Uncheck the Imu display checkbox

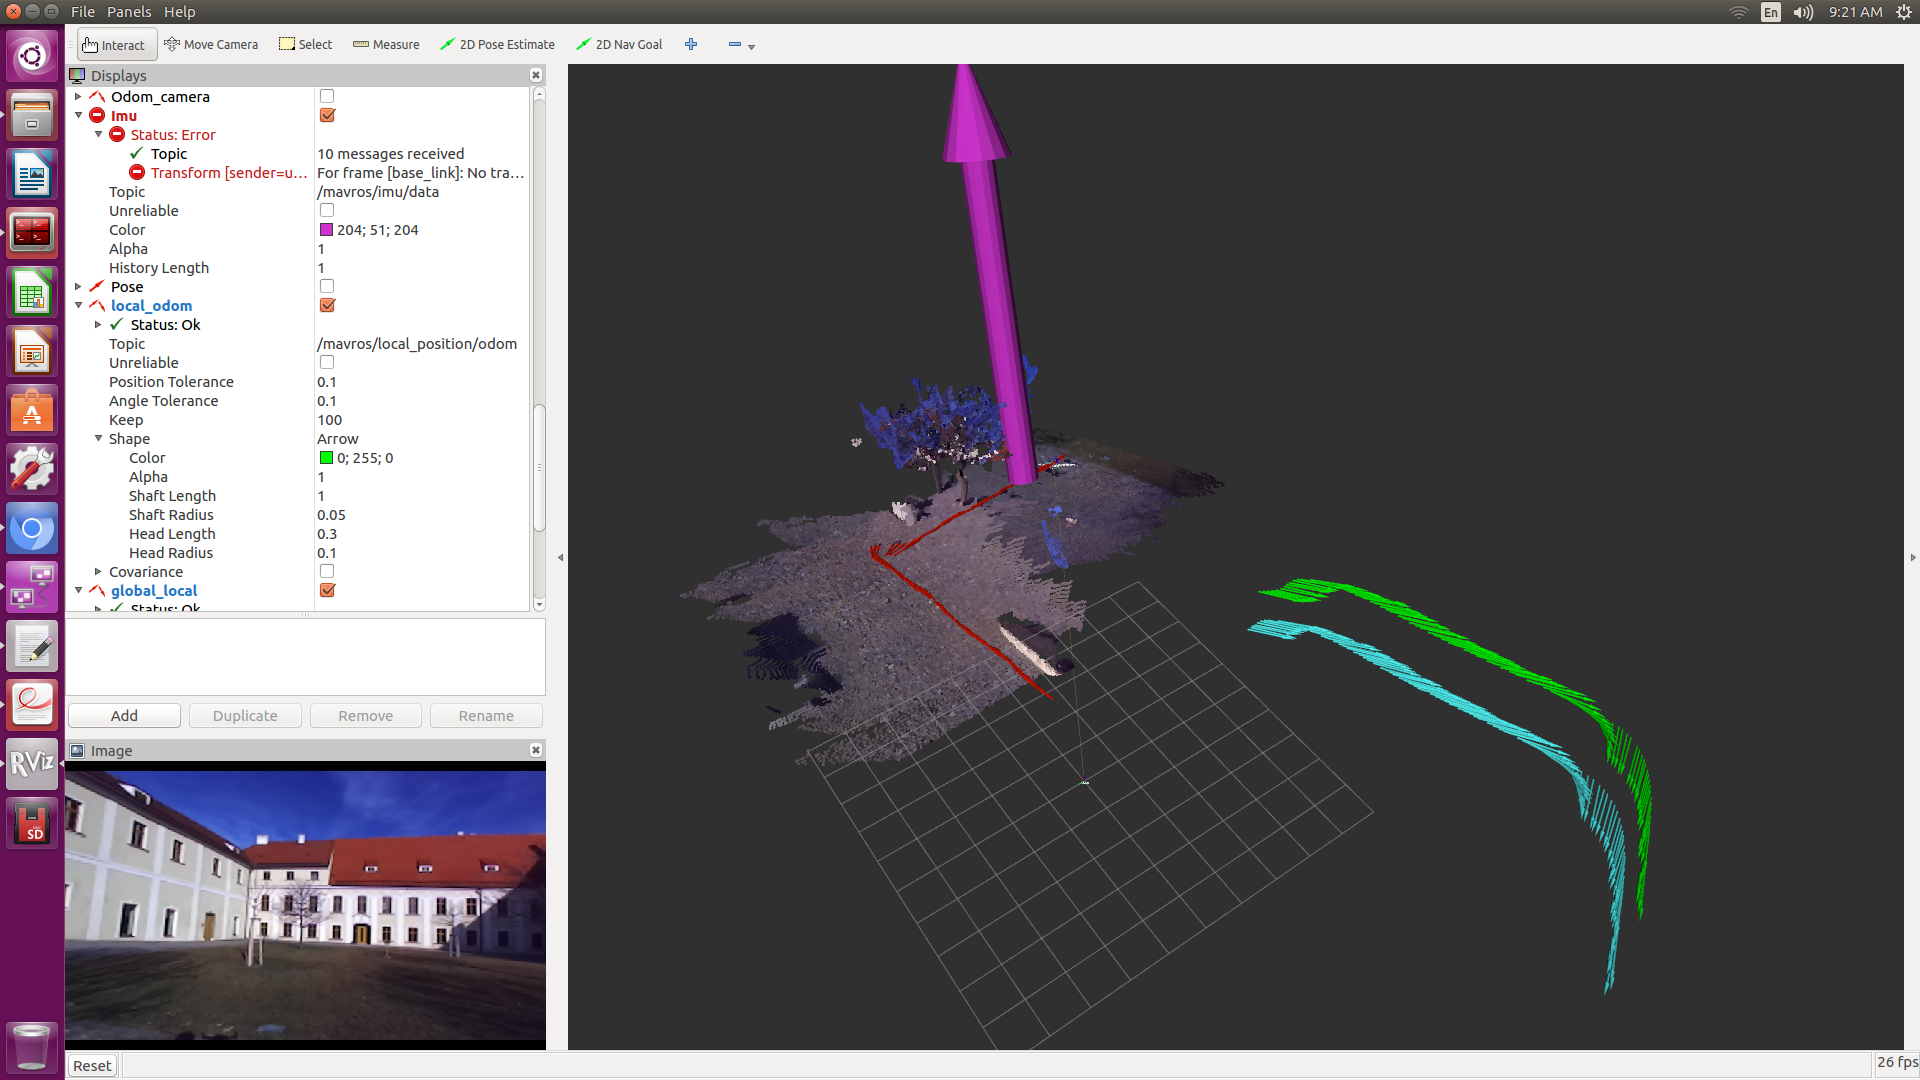tap(327, 116)
